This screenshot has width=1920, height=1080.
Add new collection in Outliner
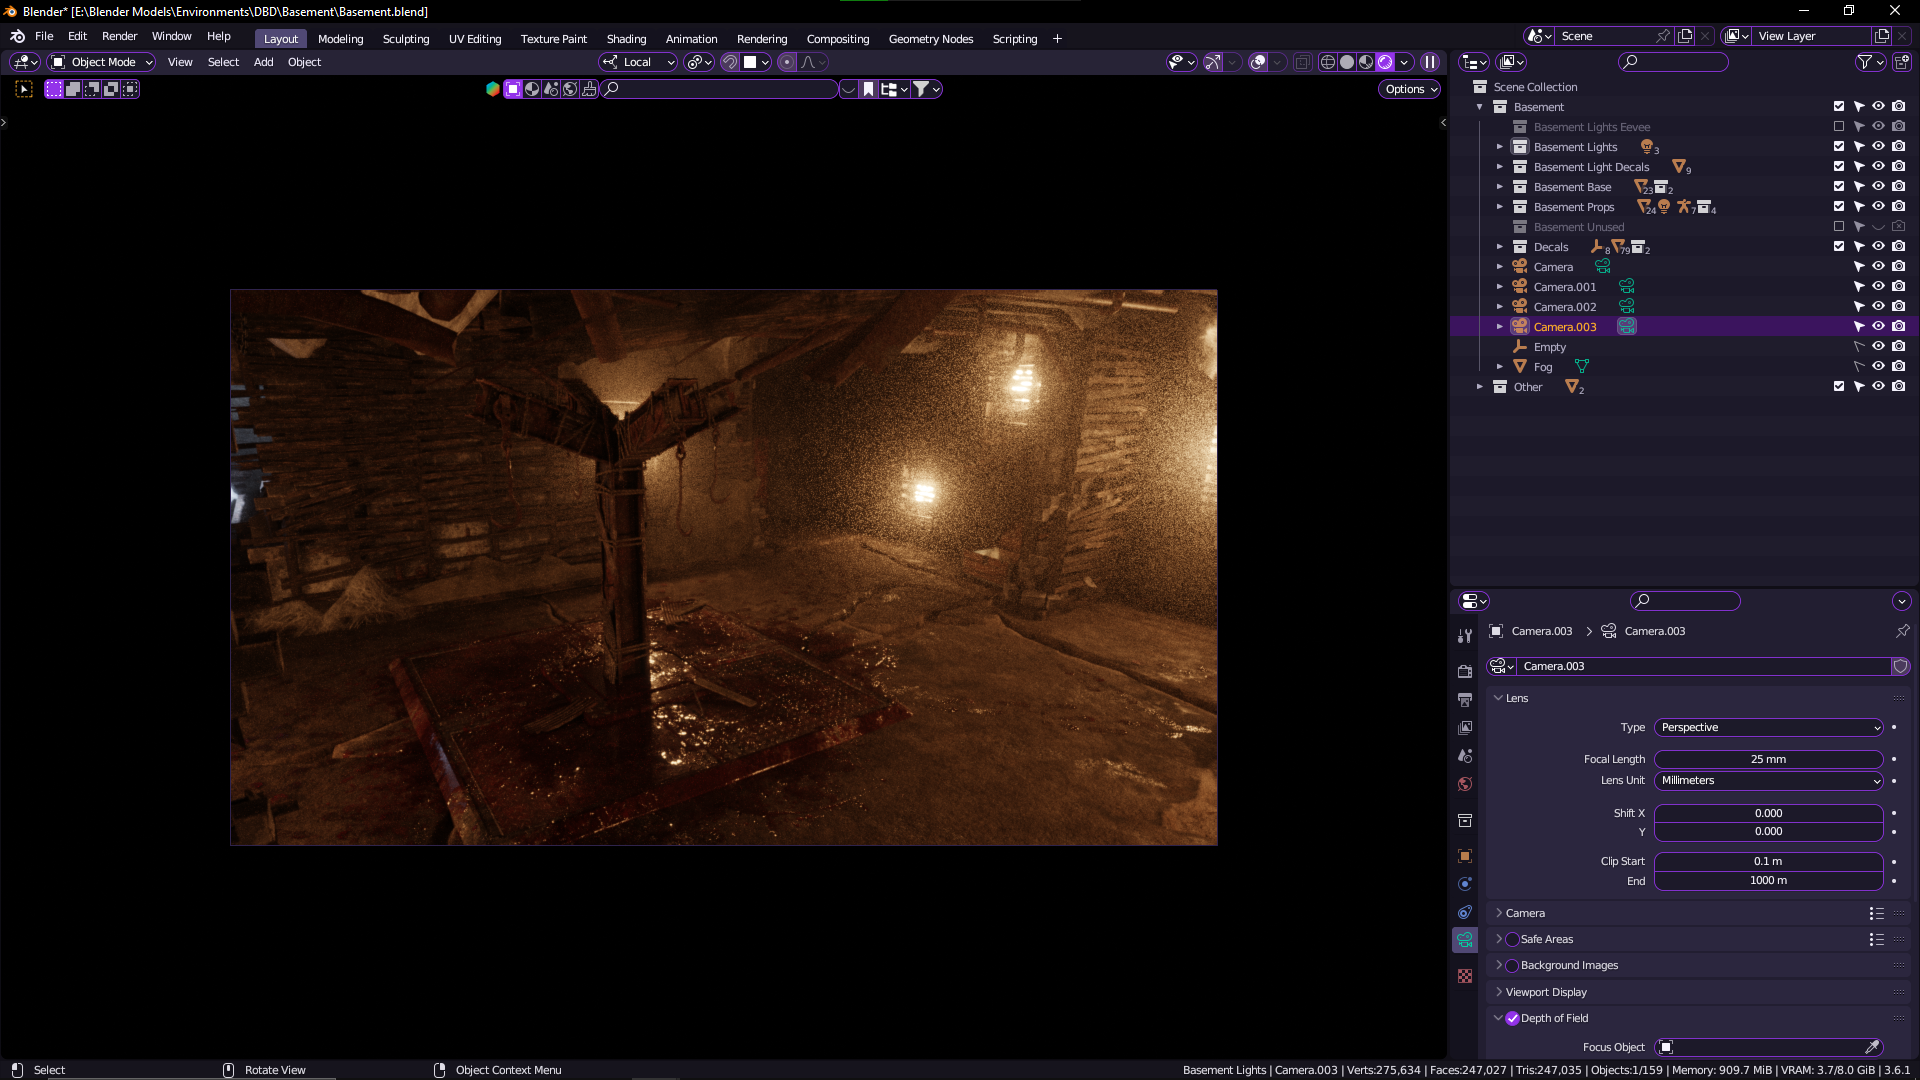pyautogui.click(x=1902, y=62)
